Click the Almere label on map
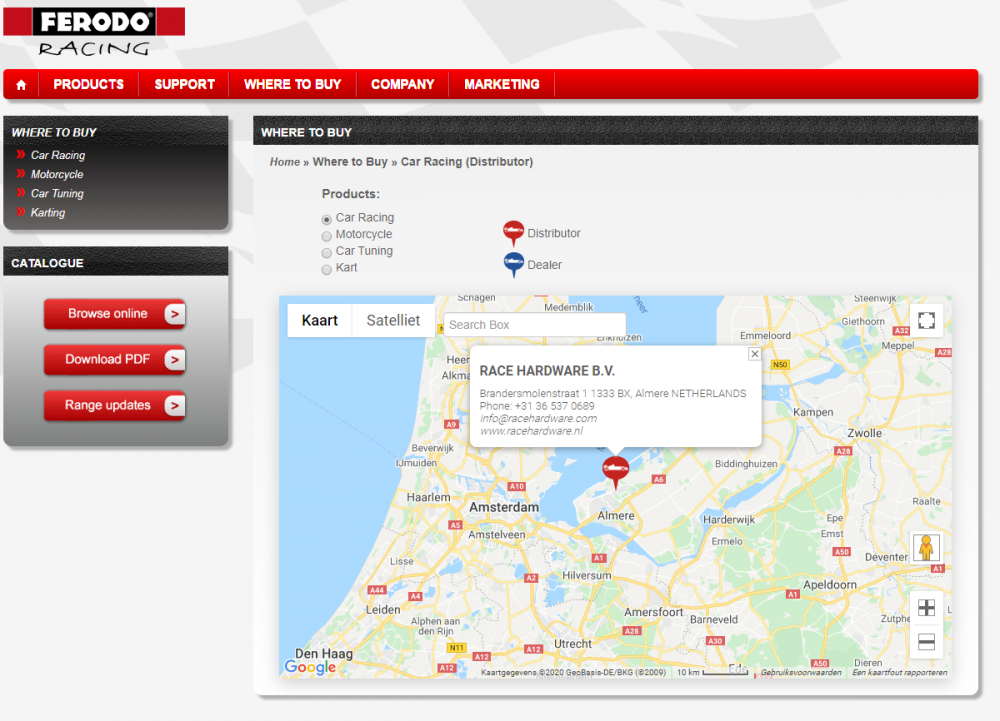Image resolution: width=1000 pixels, height=721 pixels. [x=616, y=516]
